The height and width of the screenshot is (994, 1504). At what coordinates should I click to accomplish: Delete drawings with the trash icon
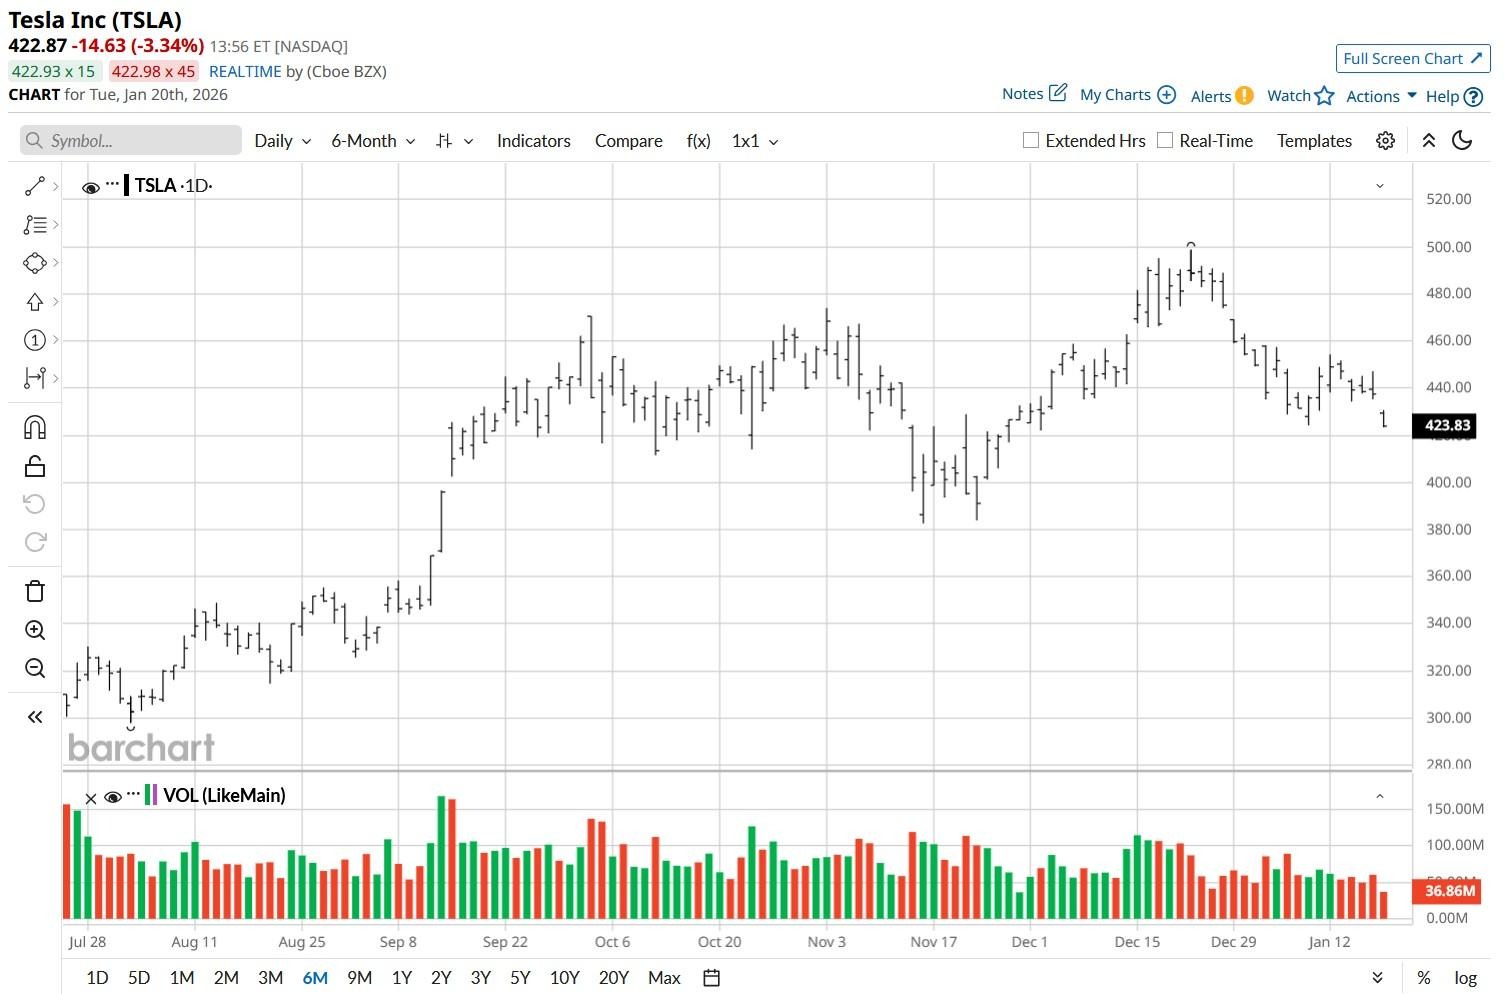[35, 591]
